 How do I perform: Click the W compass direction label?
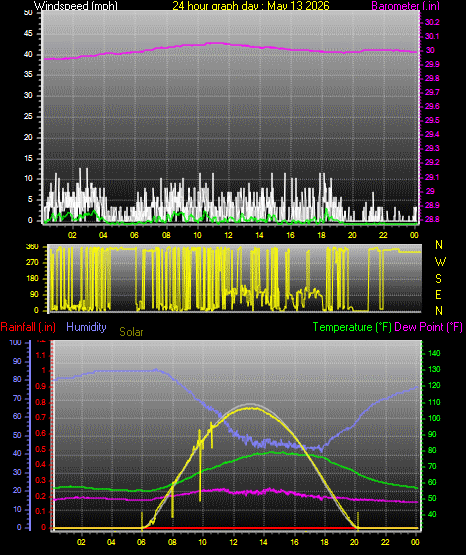[x=440, y=262]
